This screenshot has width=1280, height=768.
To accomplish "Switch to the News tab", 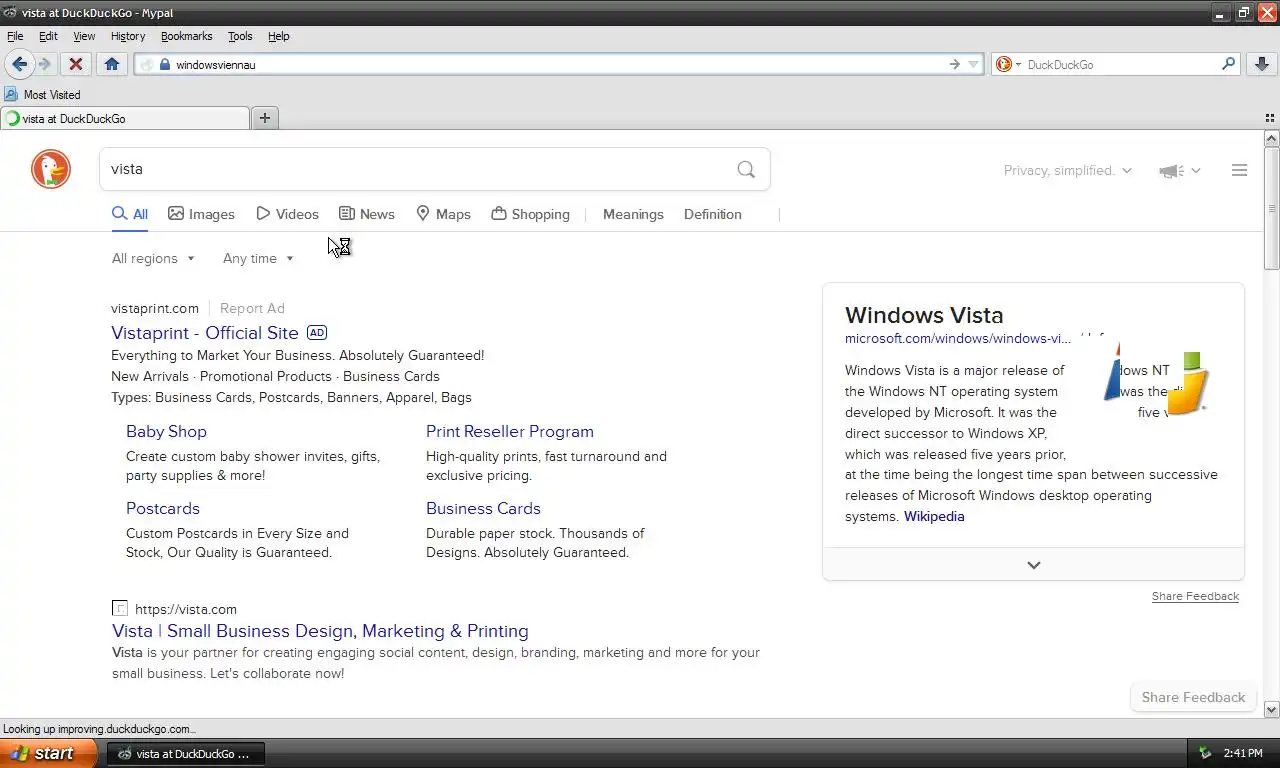I will (x=367, y=214).
